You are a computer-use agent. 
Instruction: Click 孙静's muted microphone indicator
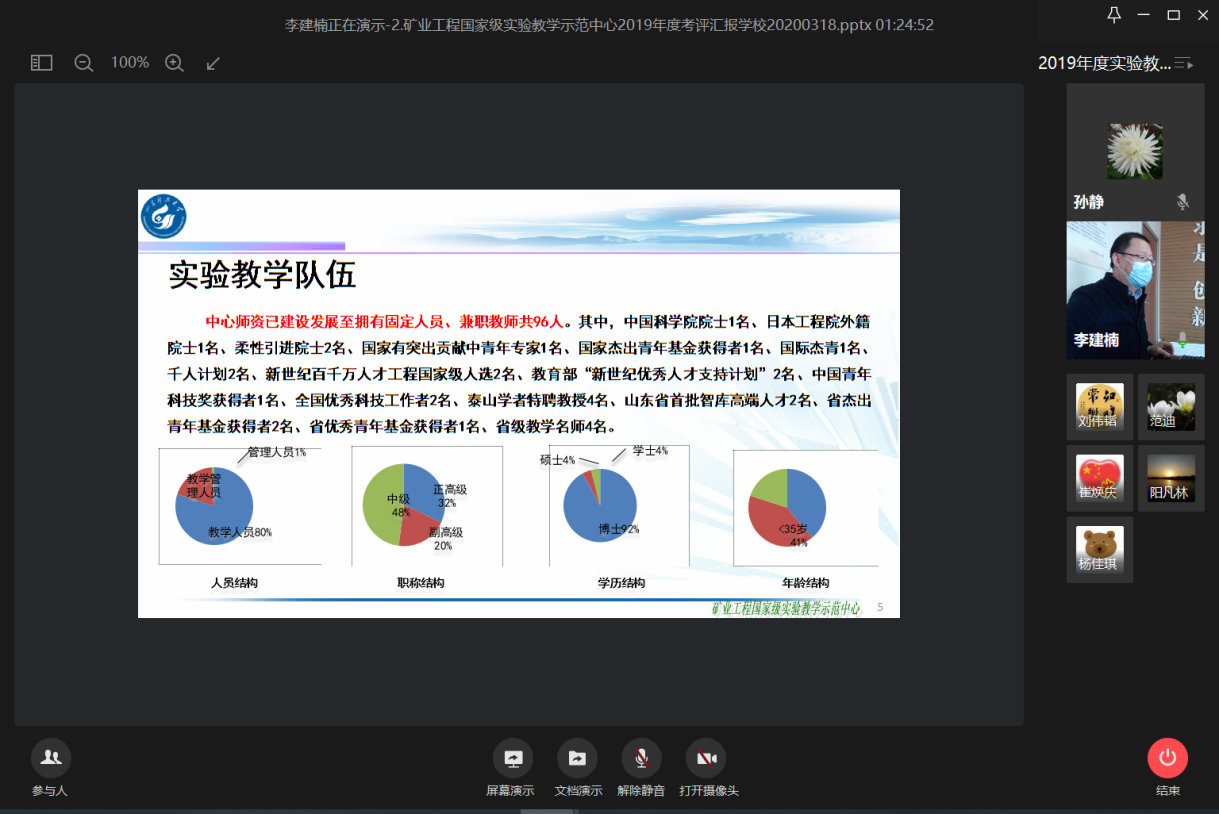tap(1183, 202)
